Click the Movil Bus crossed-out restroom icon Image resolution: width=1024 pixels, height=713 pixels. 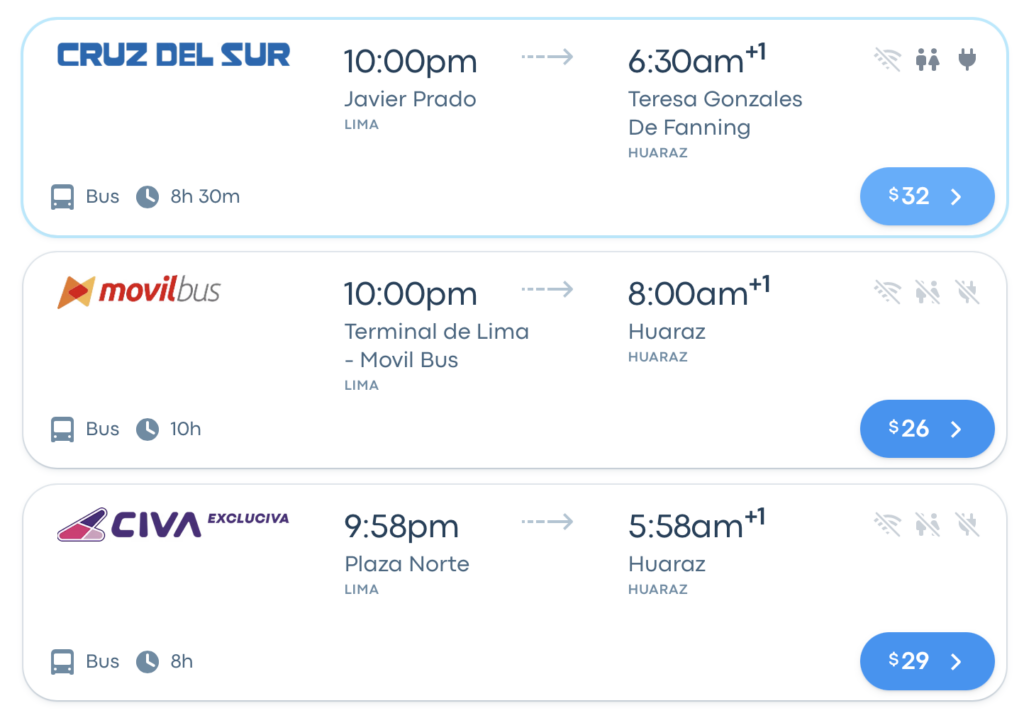(x=927, y=292)
